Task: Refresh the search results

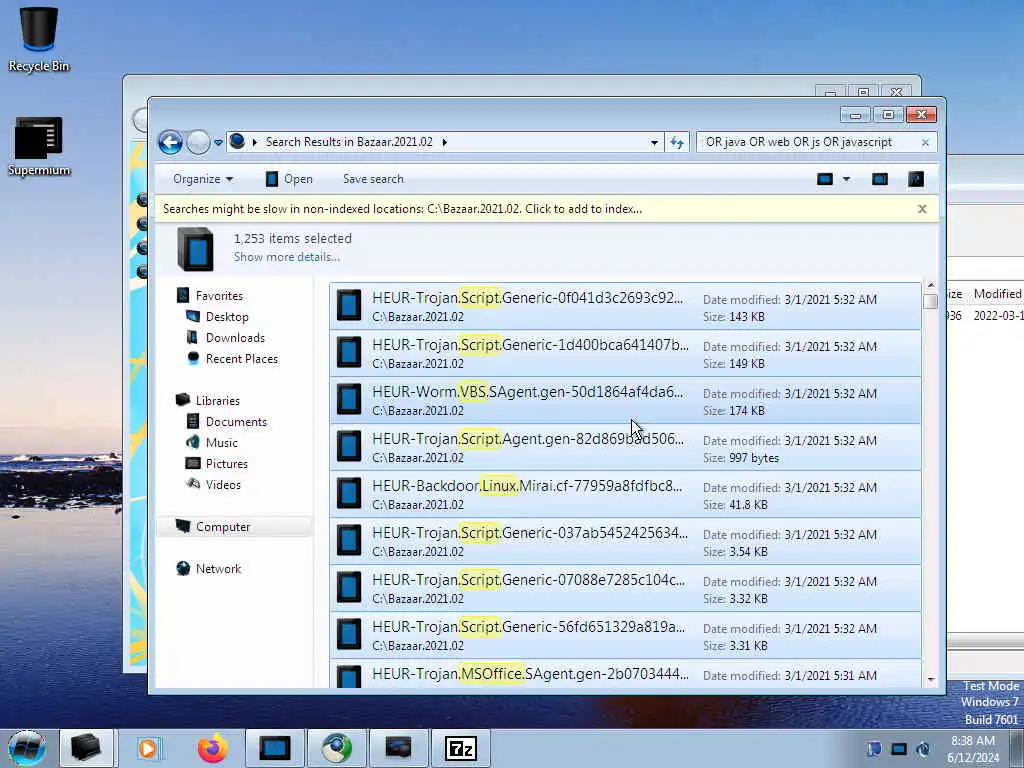Action: coord(677,142)
